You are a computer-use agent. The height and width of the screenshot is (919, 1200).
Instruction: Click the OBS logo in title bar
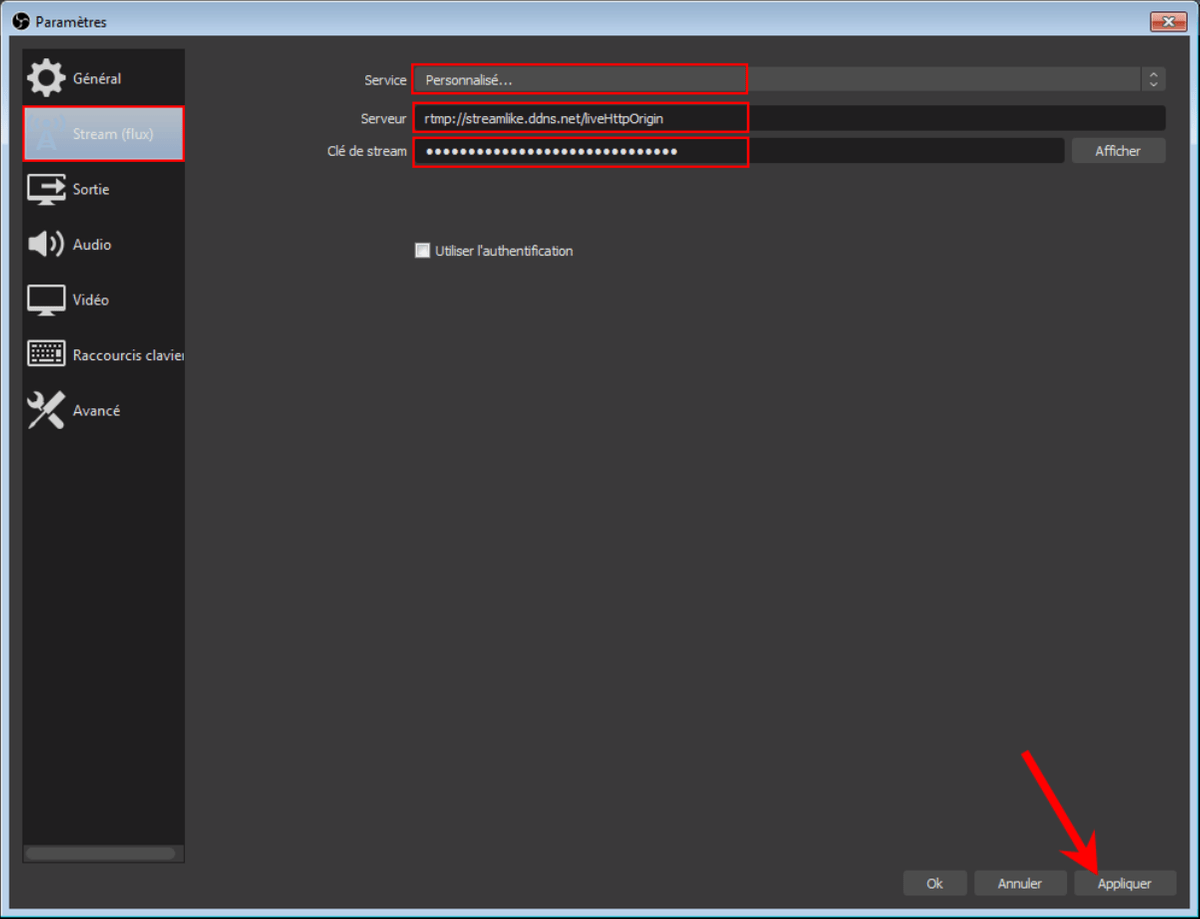[21, 22]
